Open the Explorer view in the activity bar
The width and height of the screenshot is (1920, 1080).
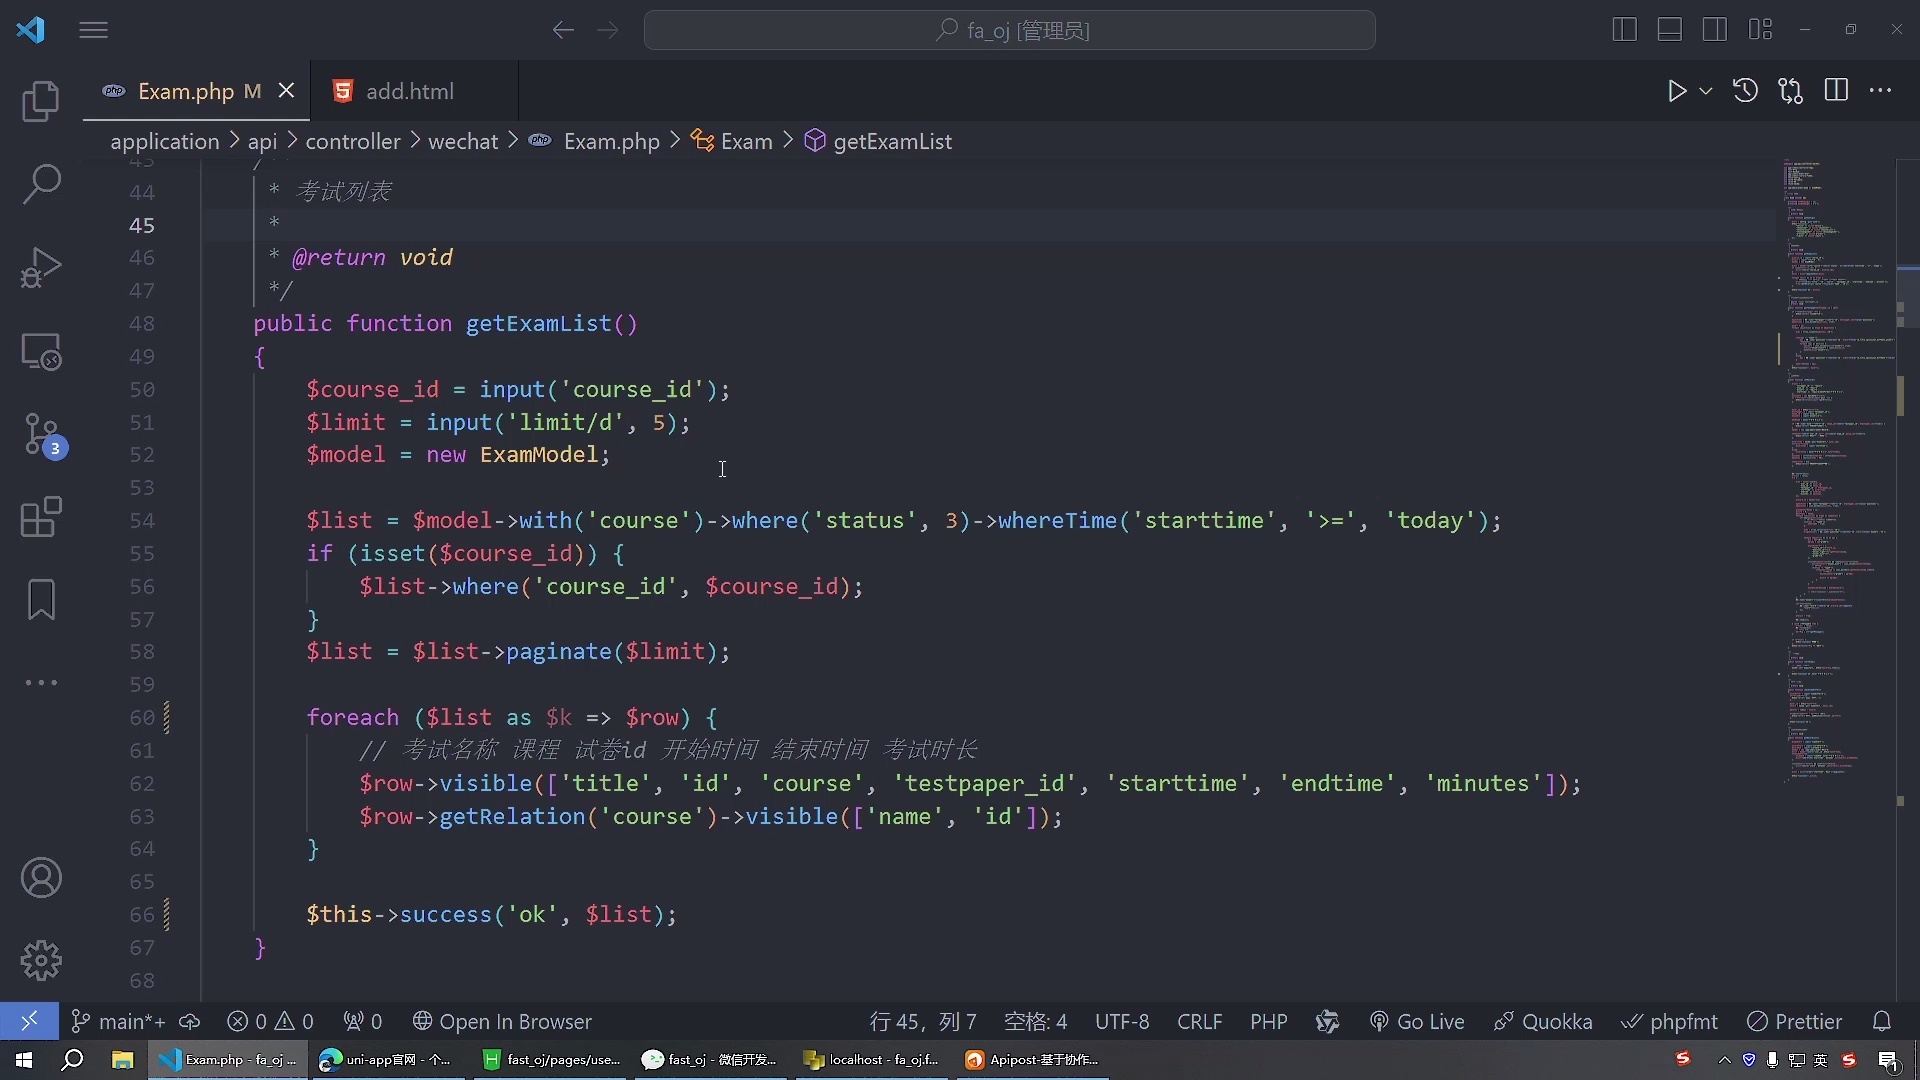click(41, 101)
